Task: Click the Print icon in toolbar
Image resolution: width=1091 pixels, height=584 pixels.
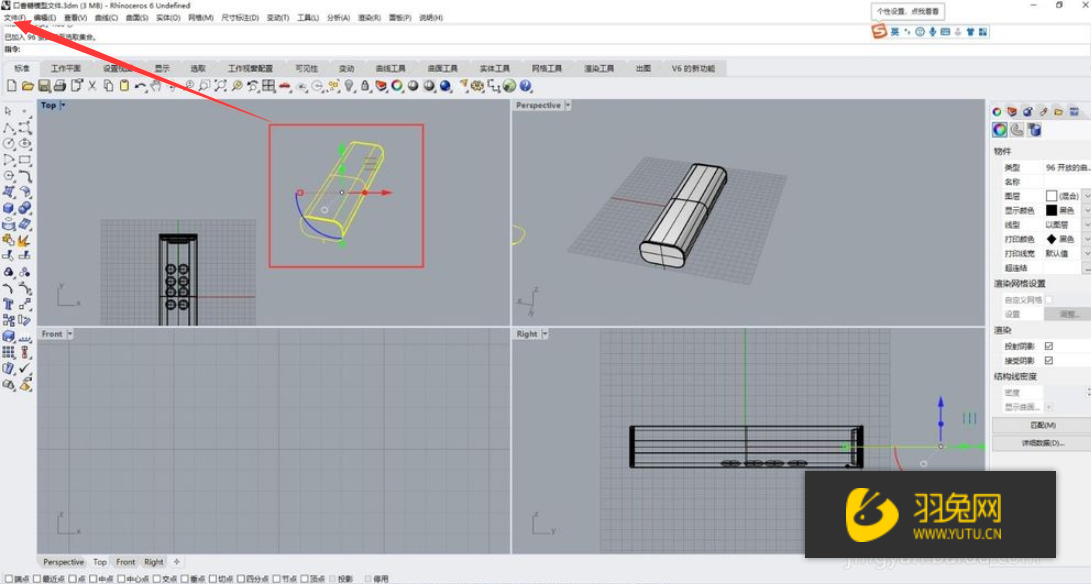Action: pos(60,86)
